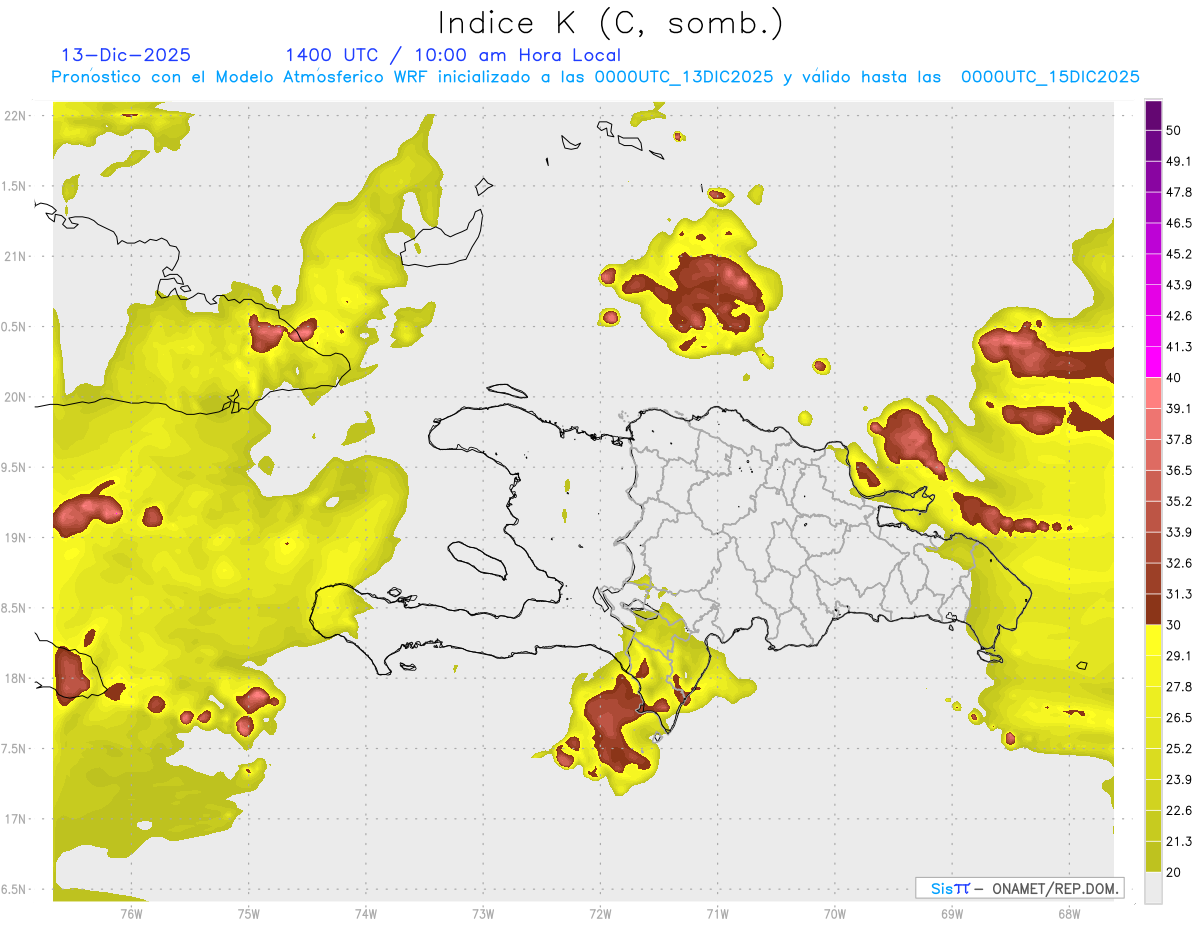This screenshot has height=927, width=1200.
Task: Click the "23.9" color scale label
Action: [x=1179, y=780]
